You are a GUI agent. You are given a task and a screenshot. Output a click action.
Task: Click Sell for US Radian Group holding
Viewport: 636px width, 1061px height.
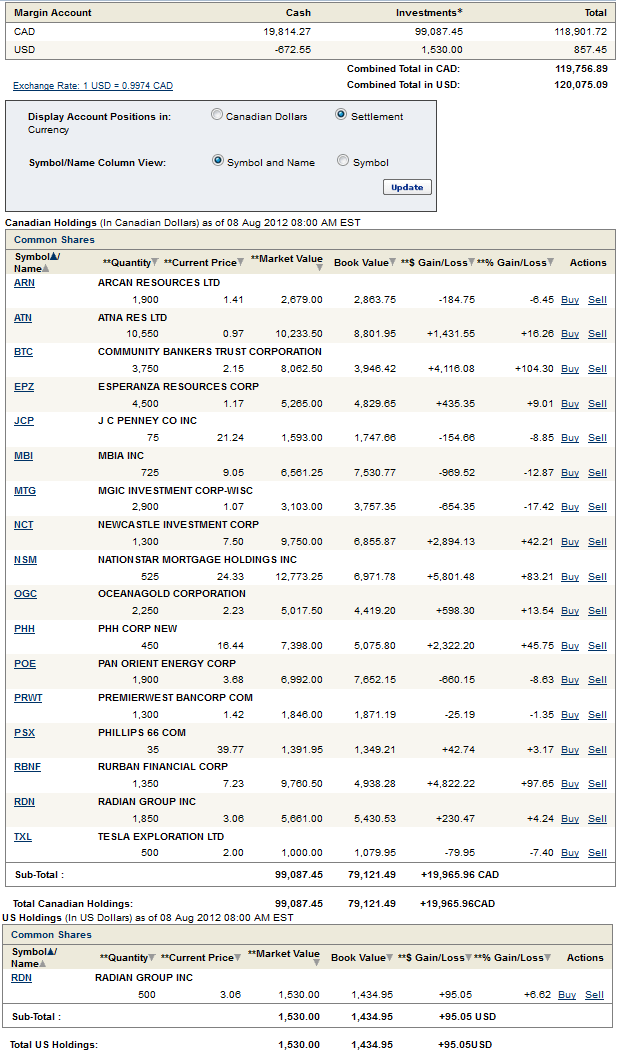[594, 995]
